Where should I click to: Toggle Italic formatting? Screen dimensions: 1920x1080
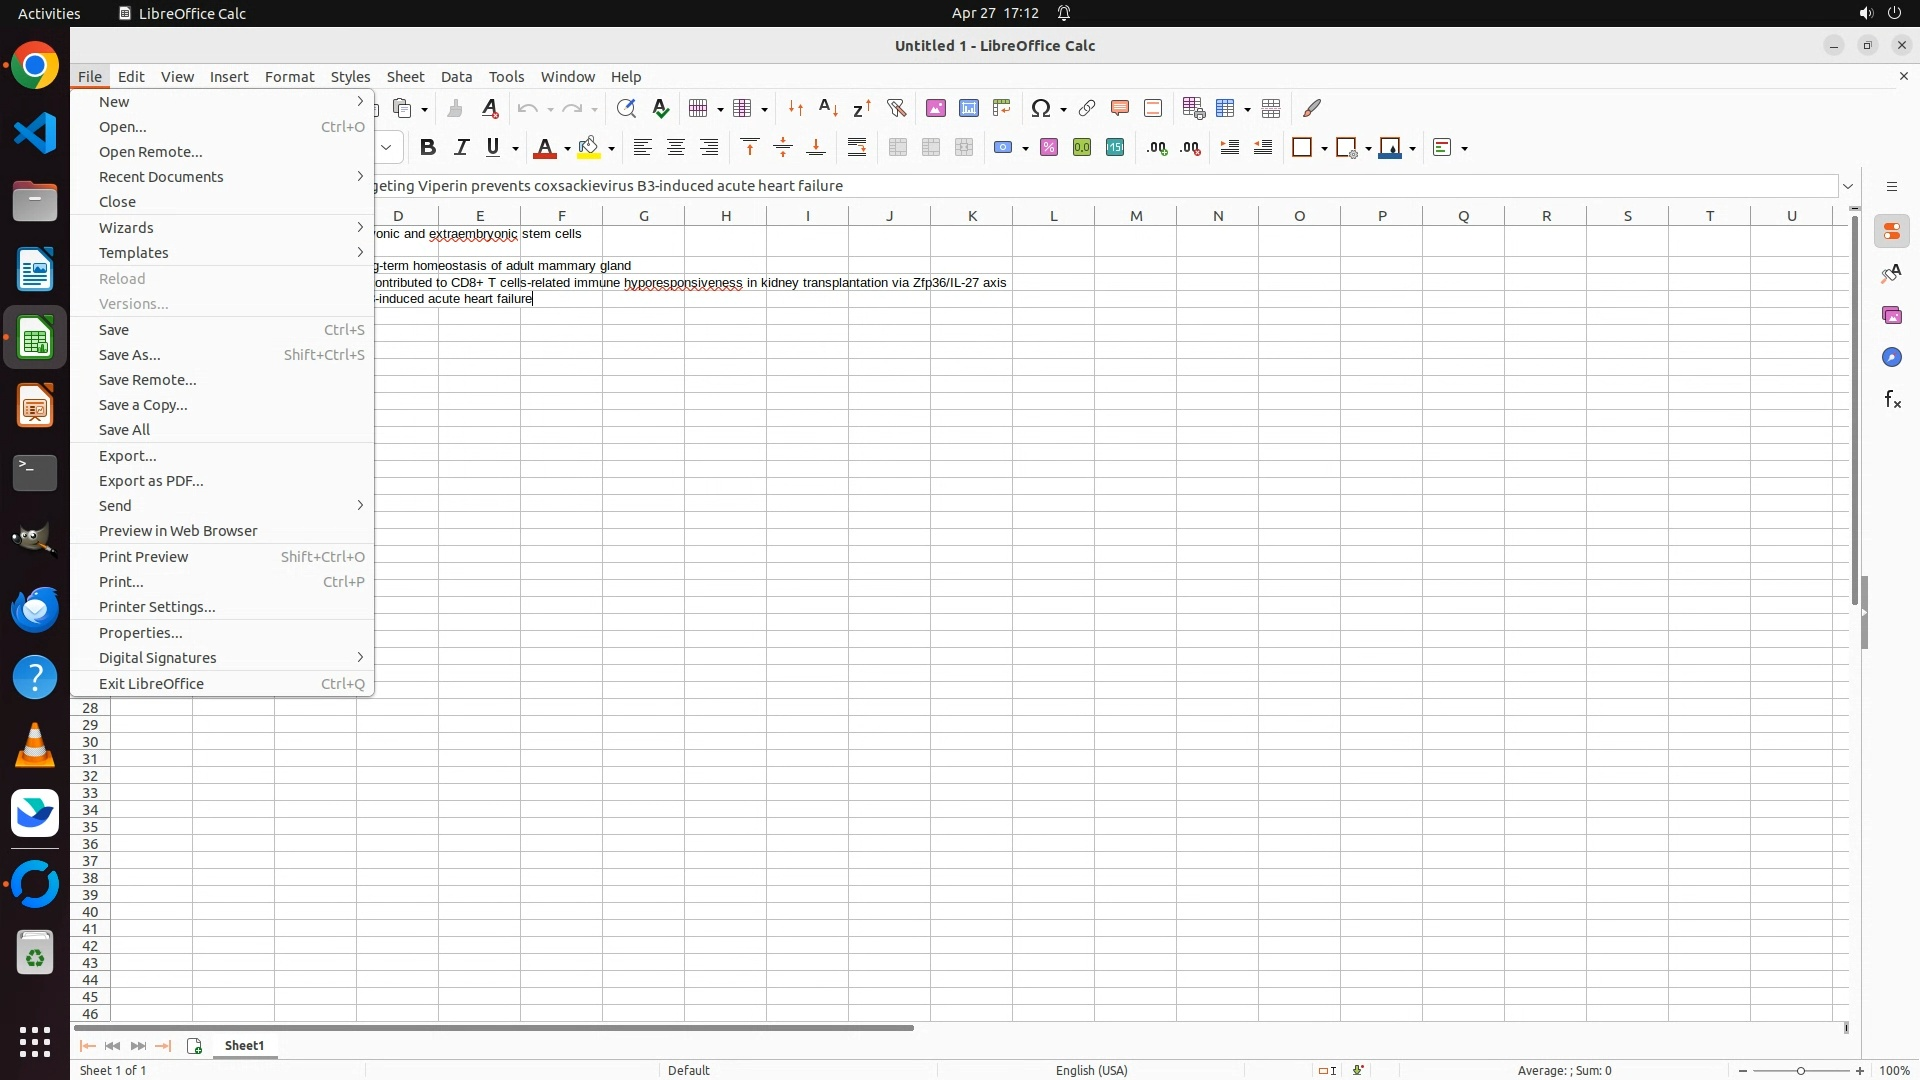click(x=461, y=148)
